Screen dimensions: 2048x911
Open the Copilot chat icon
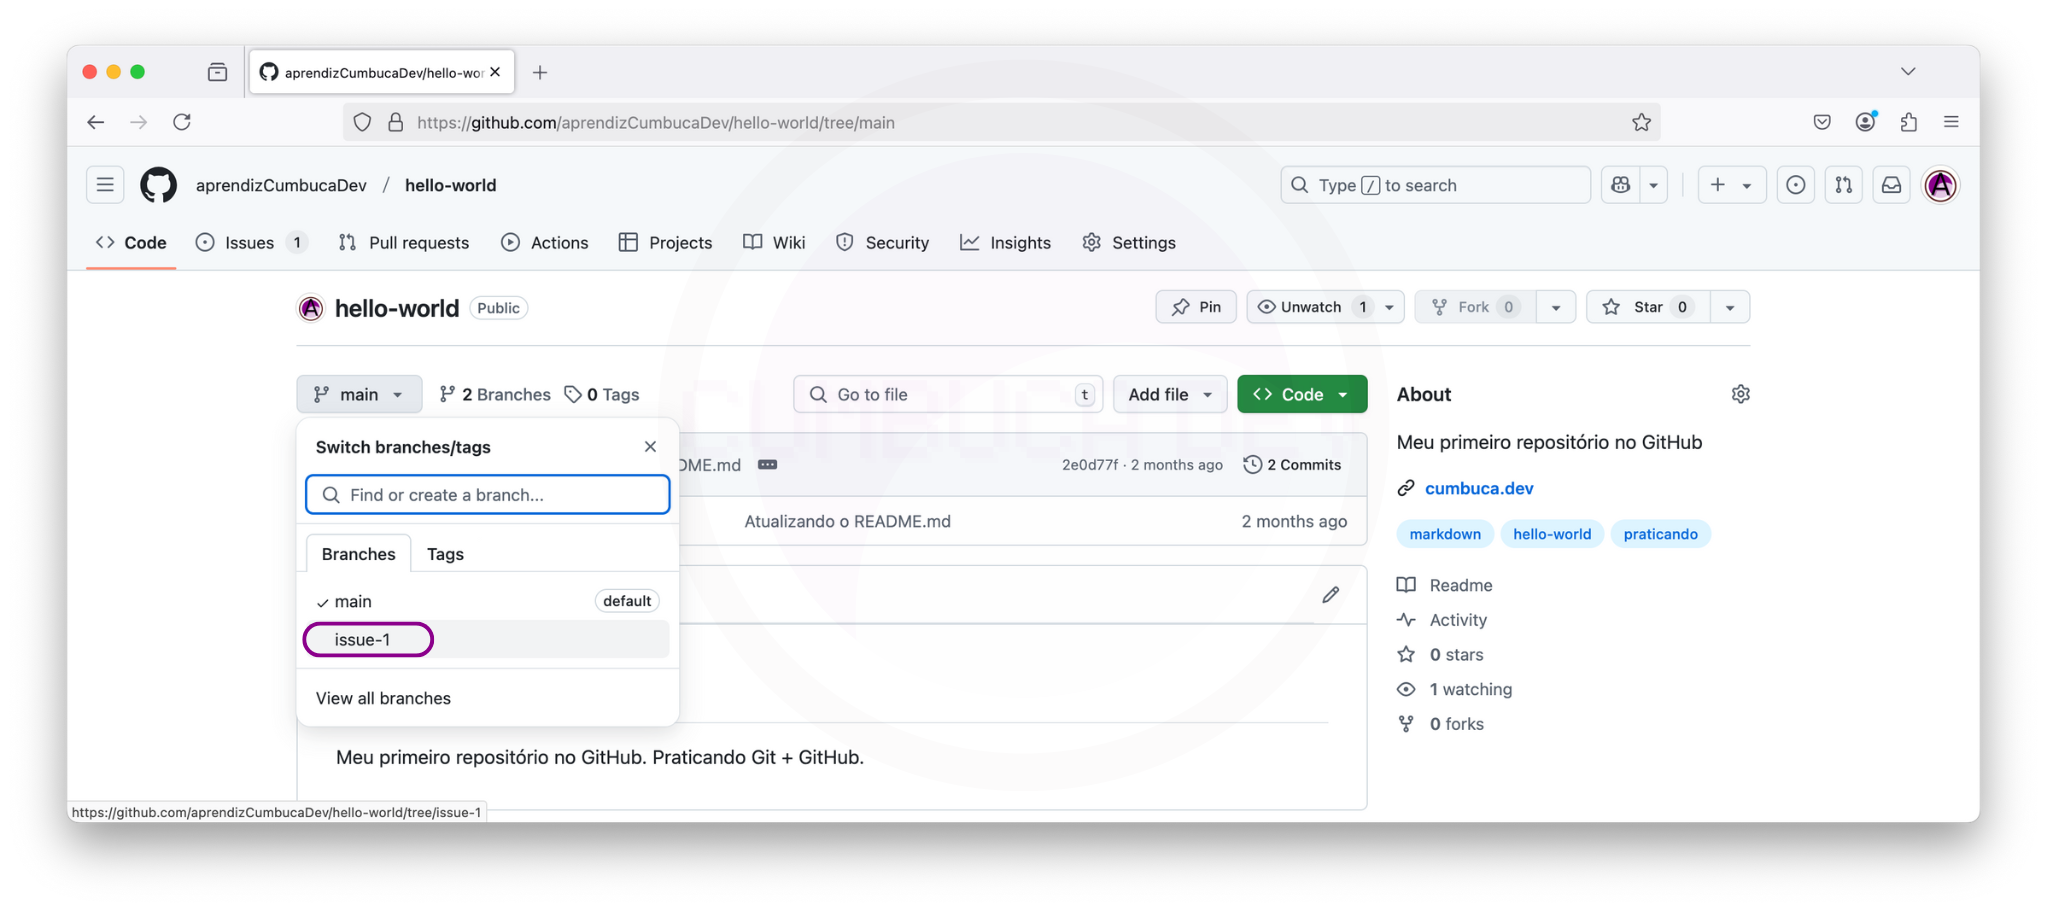click(x=1620, y=185)
